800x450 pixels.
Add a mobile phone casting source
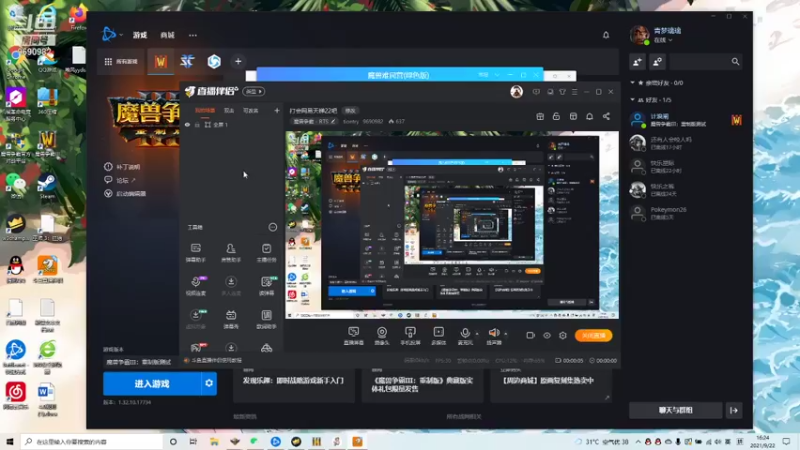(410, 336)
